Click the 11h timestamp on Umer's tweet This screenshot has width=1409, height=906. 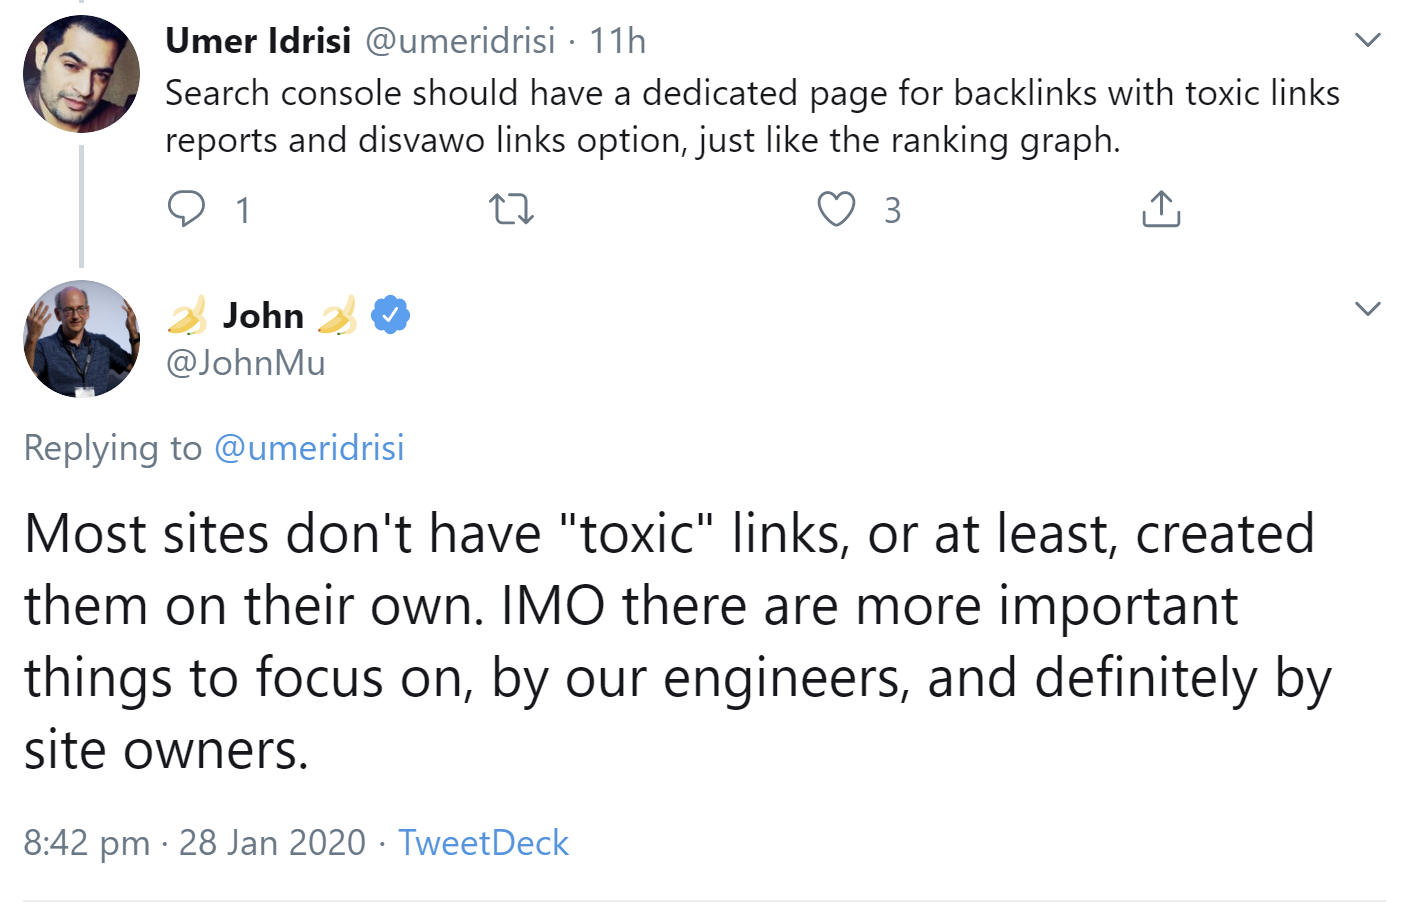(617, 41)
